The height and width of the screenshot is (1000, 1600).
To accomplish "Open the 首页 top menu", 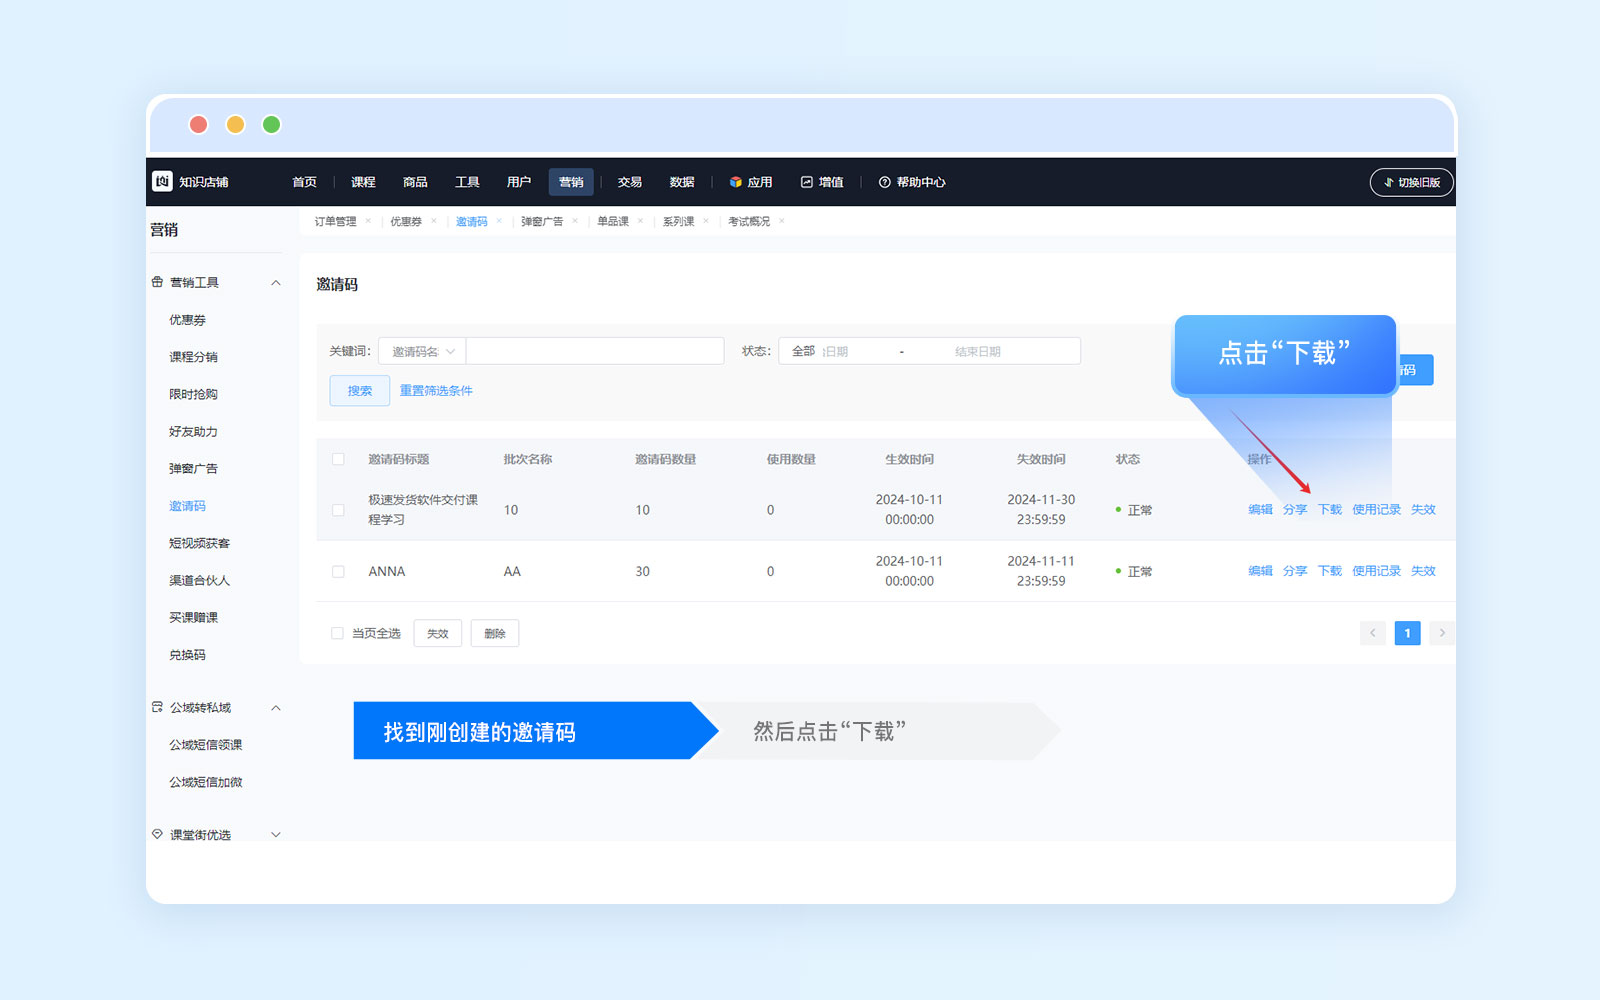I will pyautogui.click(x=304, y=182).
